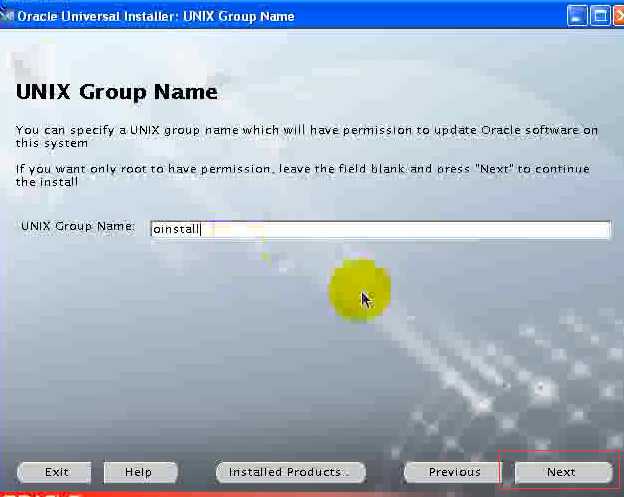Minimize the installer window

(577, 16)
